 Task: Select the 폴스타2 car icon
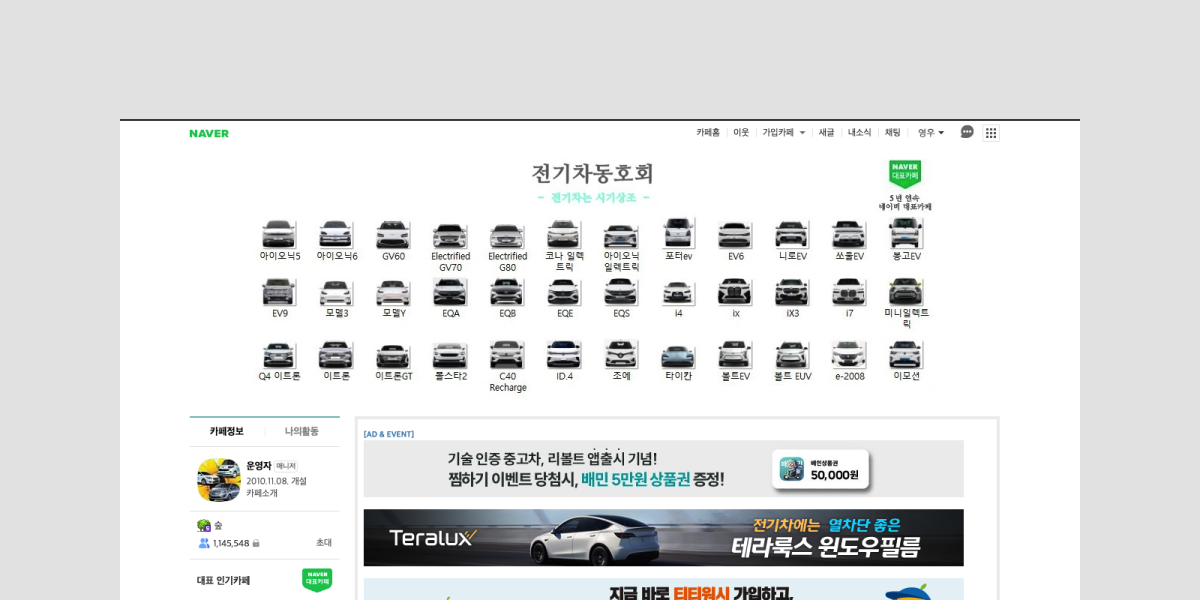[450, 354]
